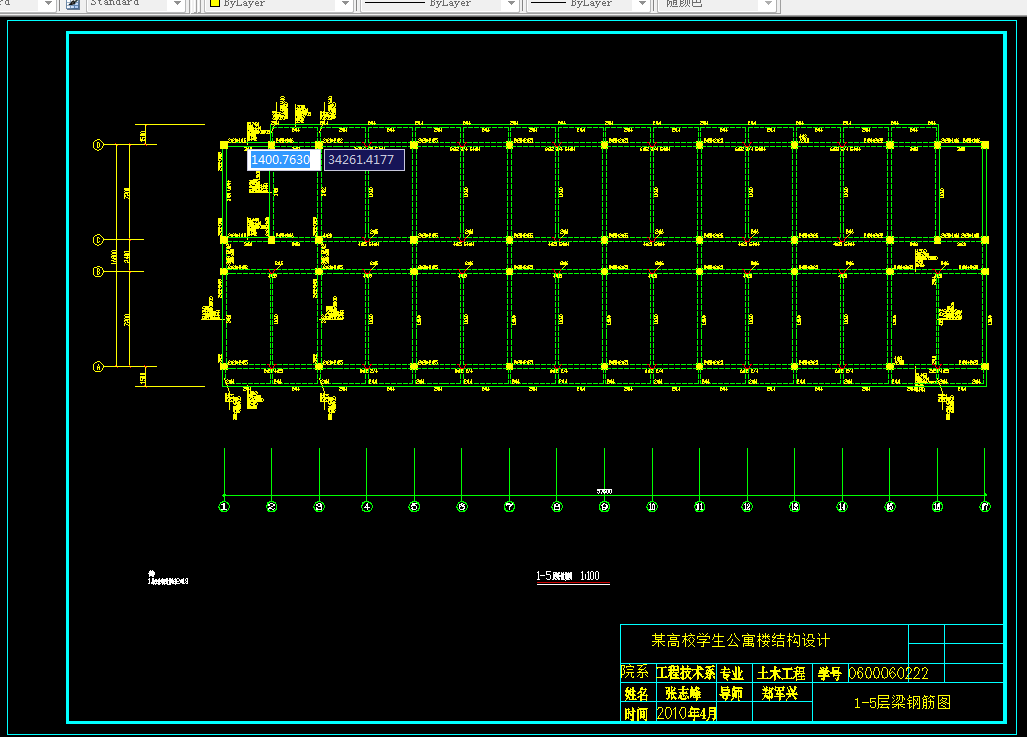Expand the ByLayer lineweight dropdown
The width and height of the screenshot is (1027, 737).
642,4
